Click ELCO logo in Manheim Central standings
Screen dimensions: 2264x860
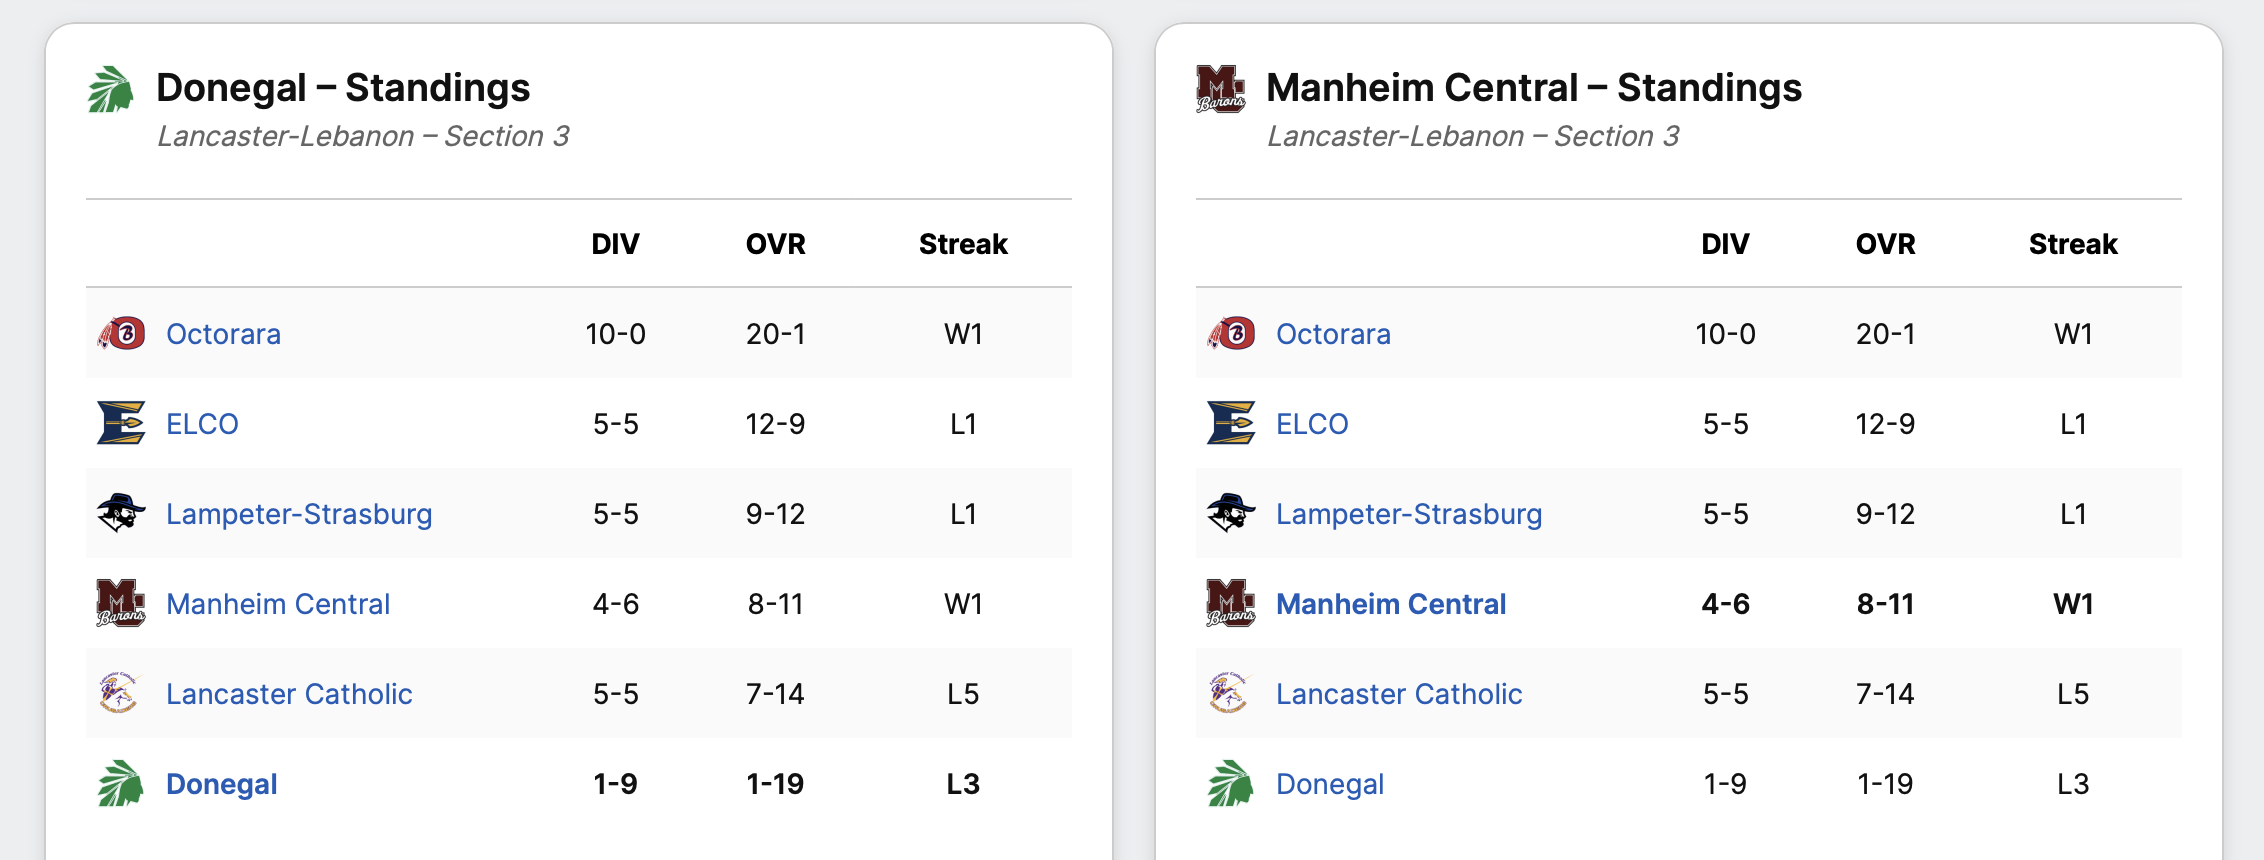pos(1231,423)
